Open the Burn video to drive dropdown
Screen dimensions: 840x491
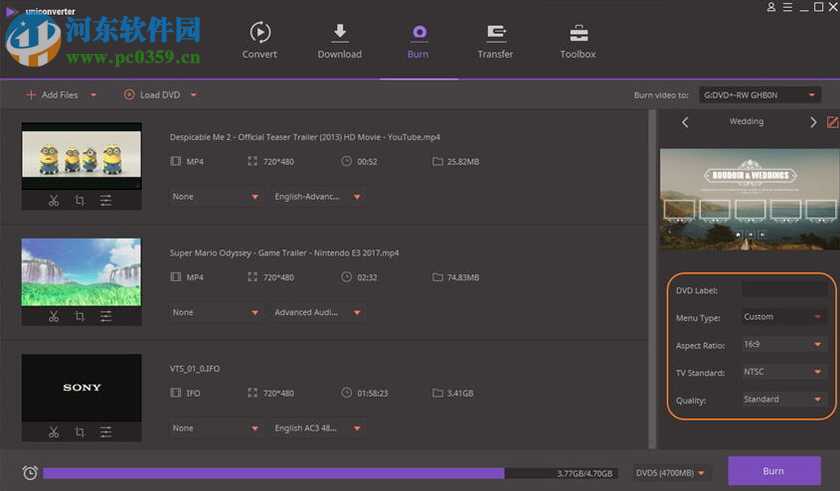click(760, 95)
